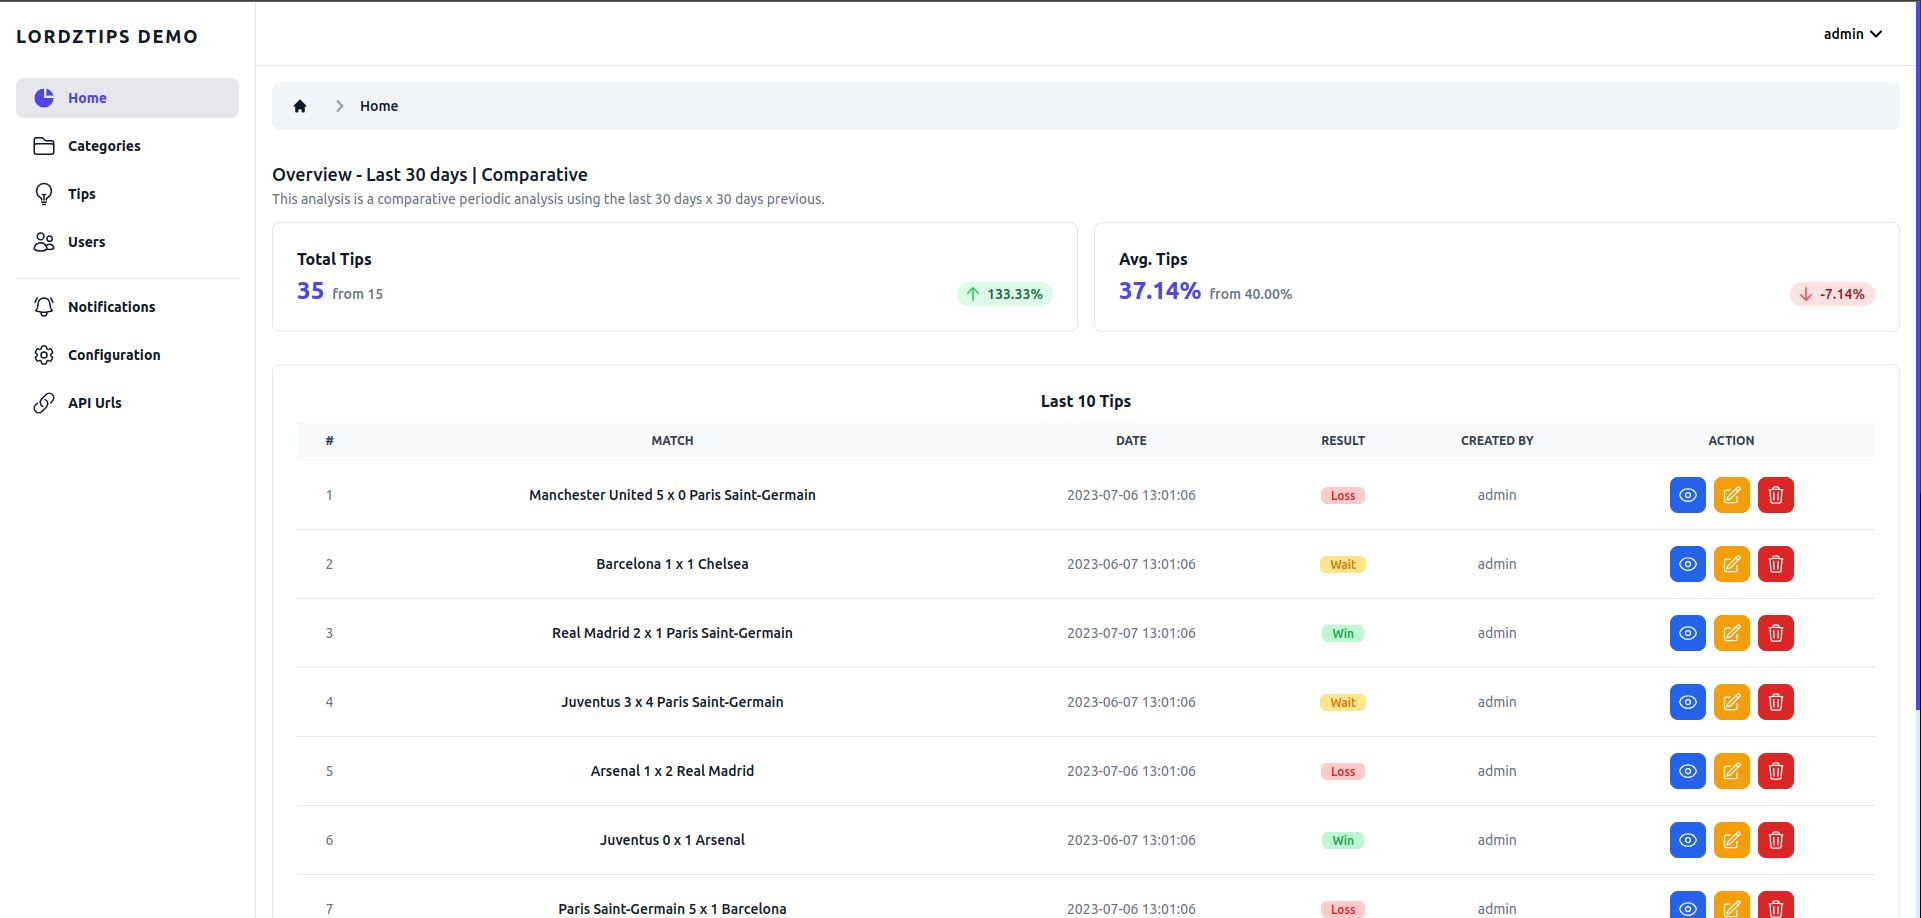1921x918 pixels.
Task: Open Notifications in the sidebar
Action: click(111, 307)
